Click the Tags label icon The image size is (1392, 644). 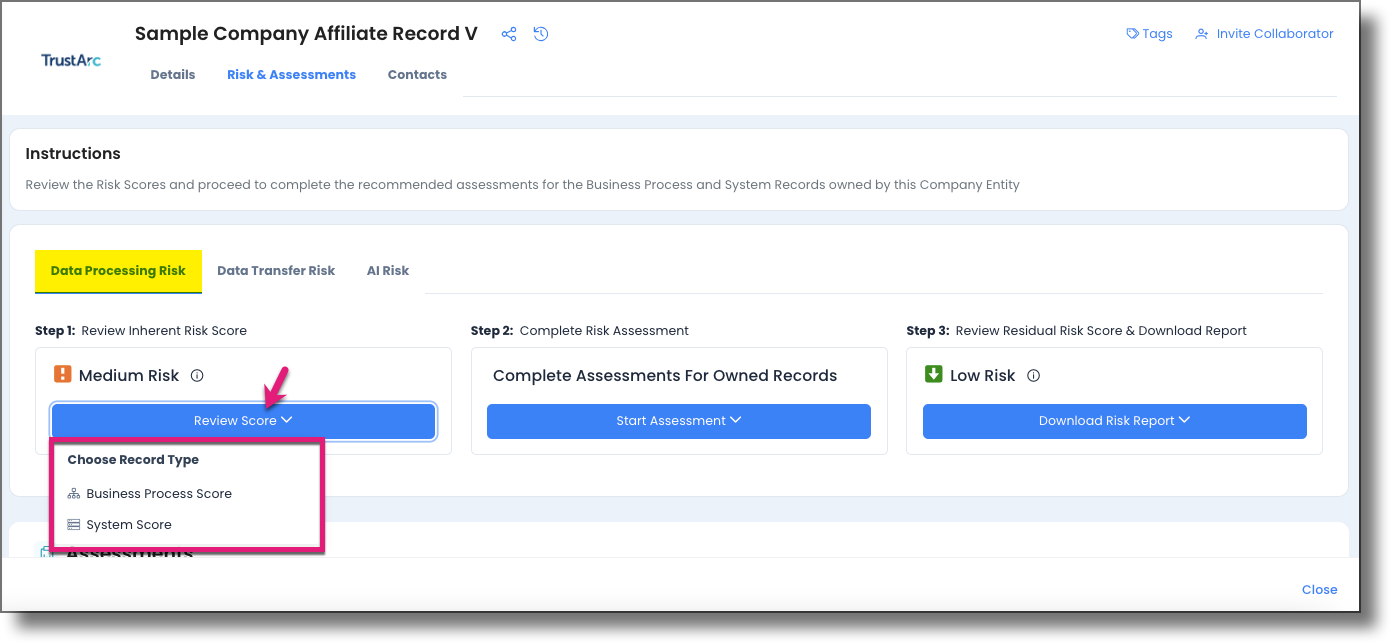coord(1132,34)
